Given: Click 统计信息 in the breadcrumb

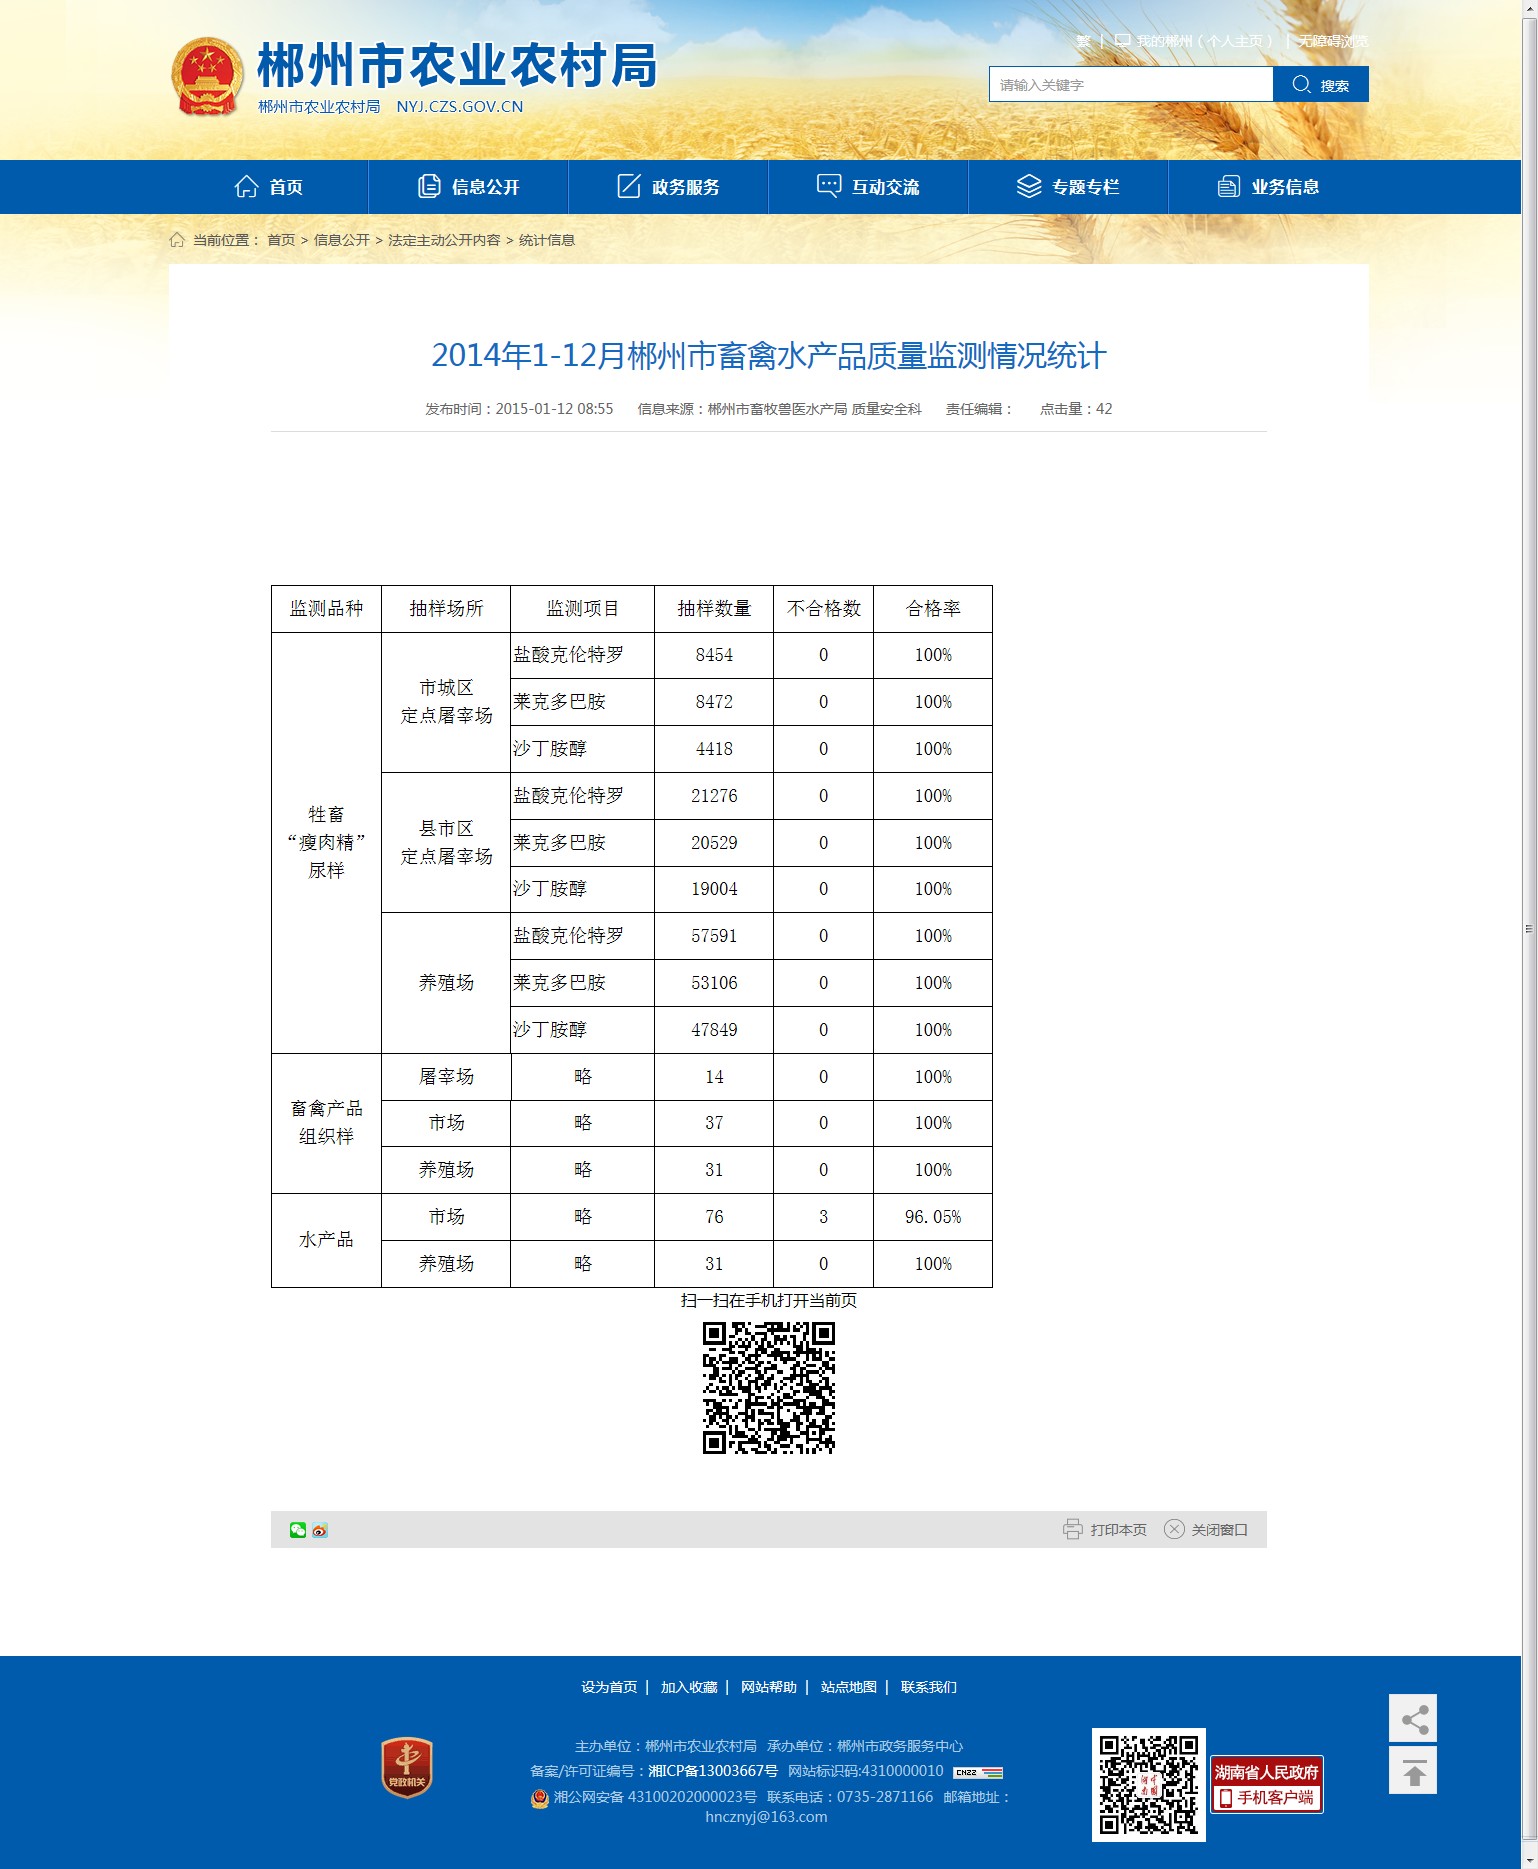Looking at the screenshot, I should pos(547,240).
